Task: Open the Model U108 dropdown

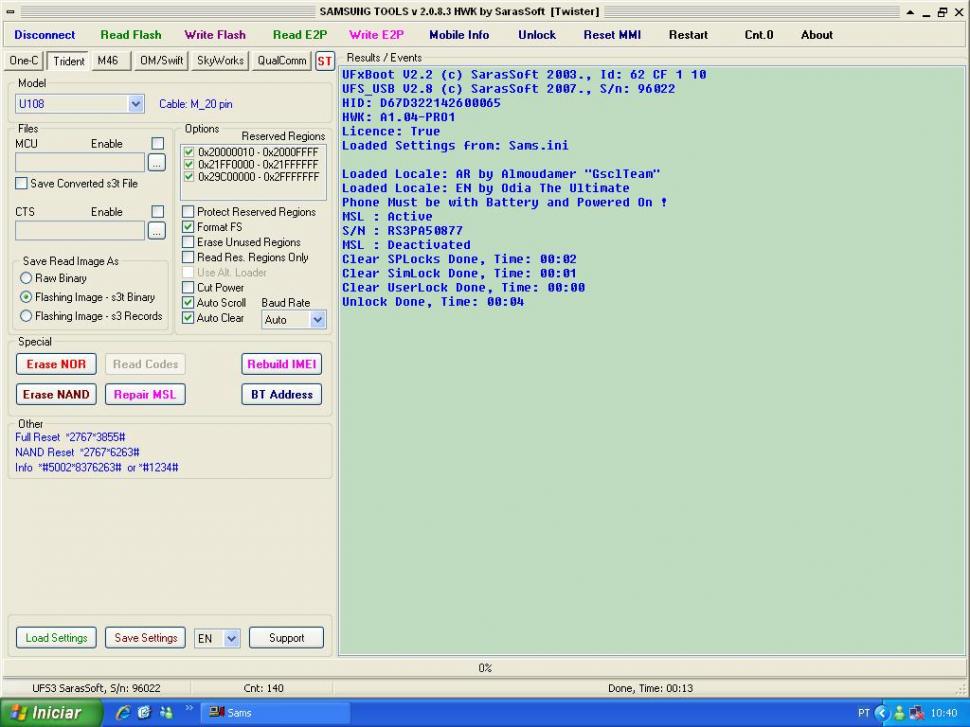Action: coord(136,104)
